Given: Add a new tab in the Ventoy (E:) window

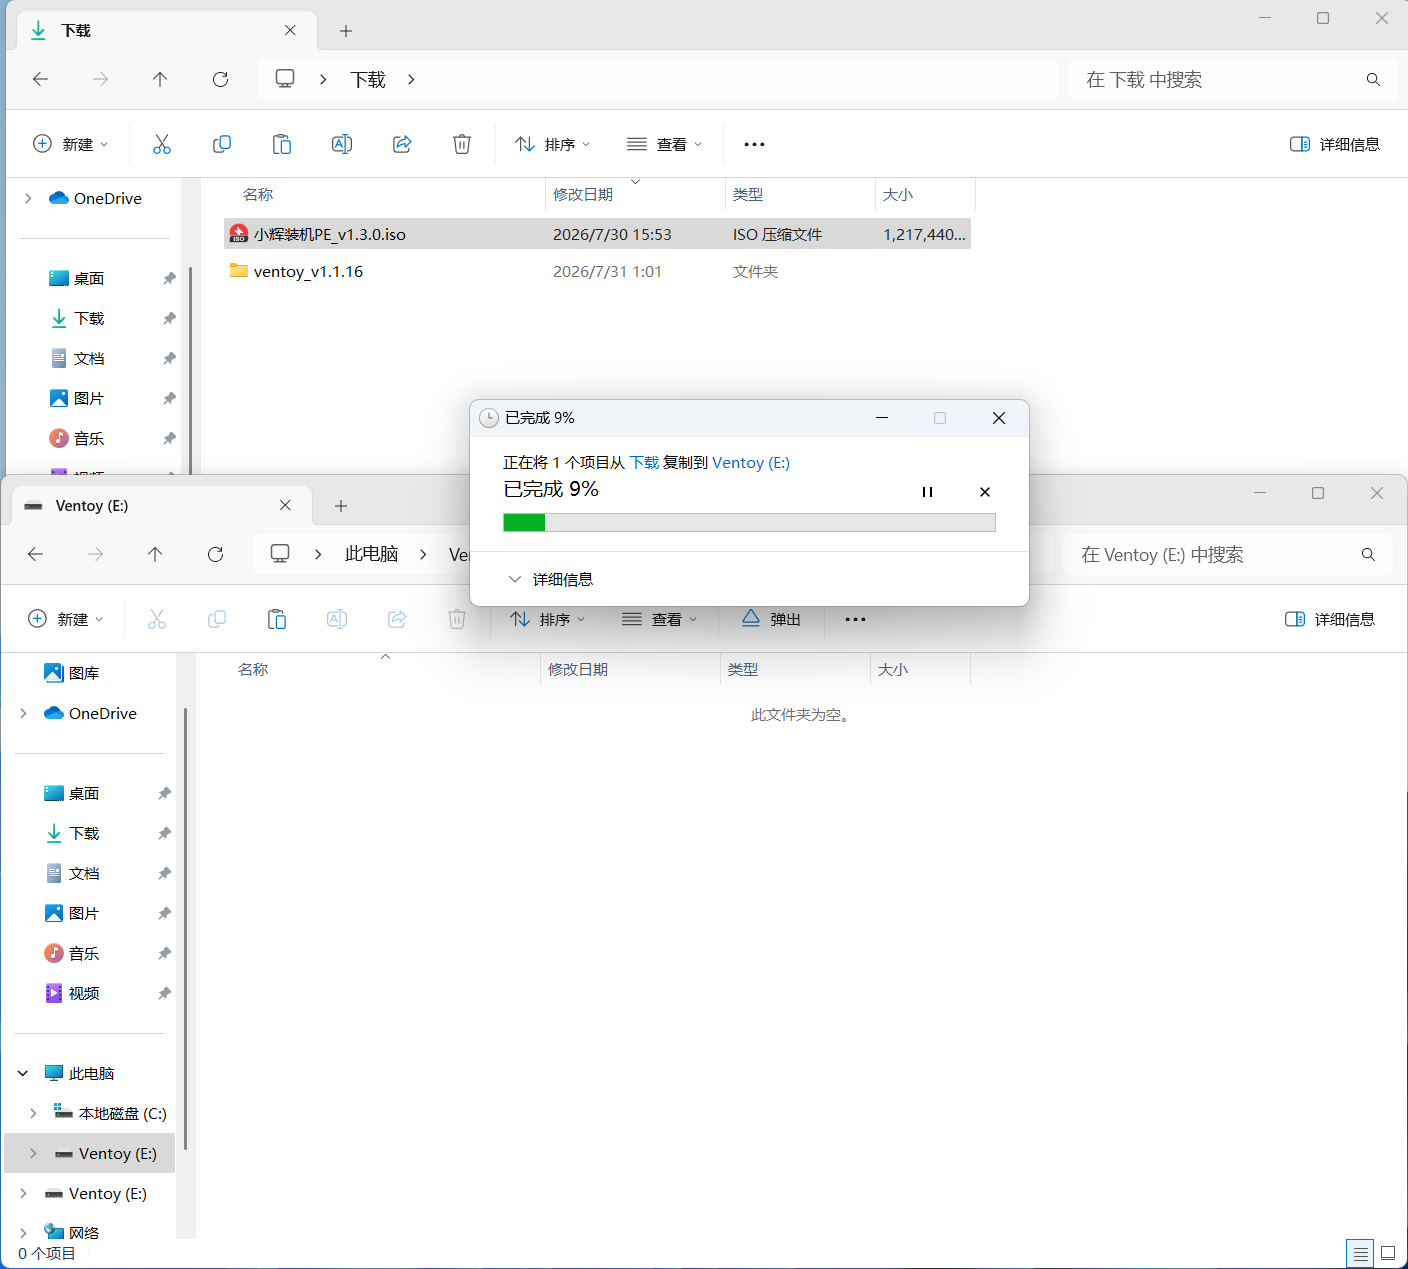Looking at the screenshot, I should point(341,506).
